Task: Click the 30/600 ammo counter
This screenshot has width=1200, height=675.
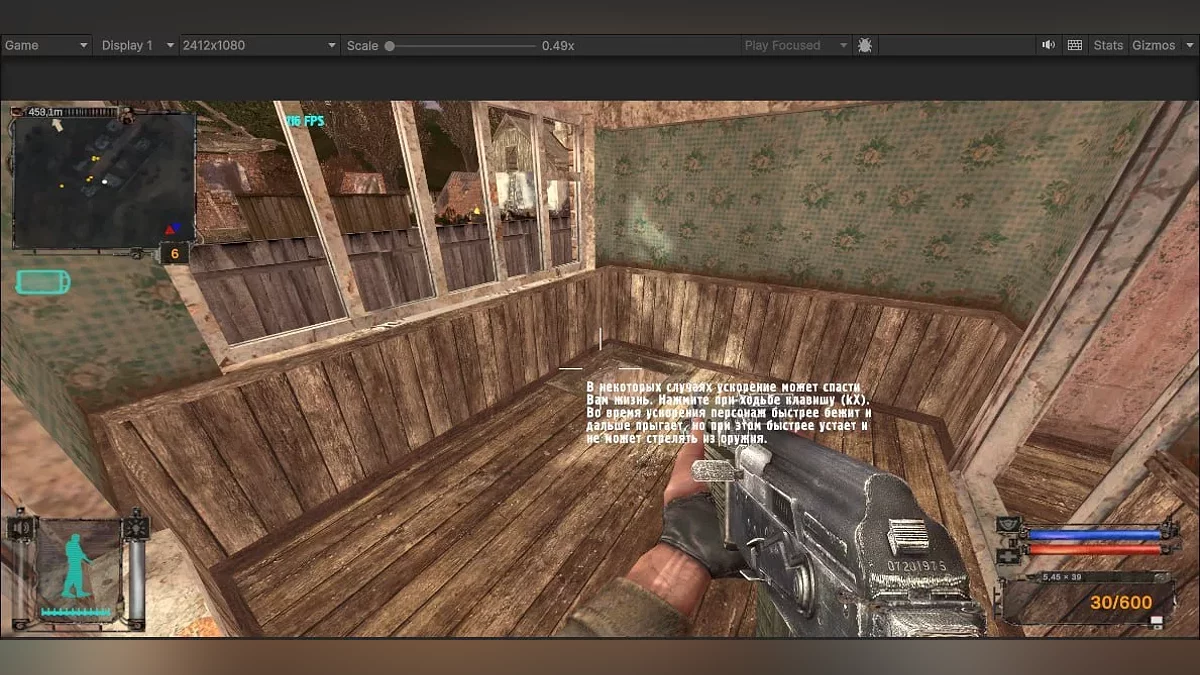Action: pyautogui.click(x=1121, y=603)
